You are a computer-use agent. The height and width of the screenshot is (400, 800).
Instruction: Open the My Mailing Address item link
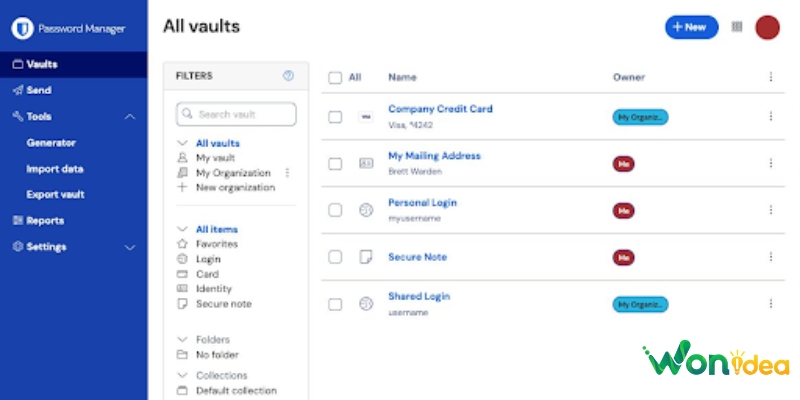[434, 156]
